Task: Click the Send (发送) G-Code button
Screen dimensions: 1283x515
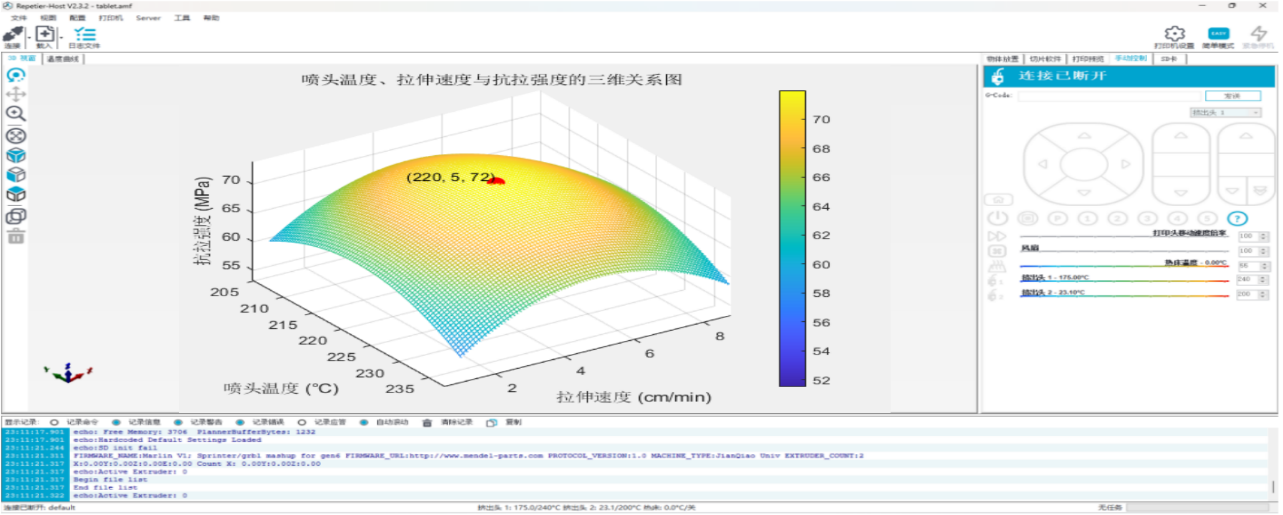Action: click(x=1231, y=96)
